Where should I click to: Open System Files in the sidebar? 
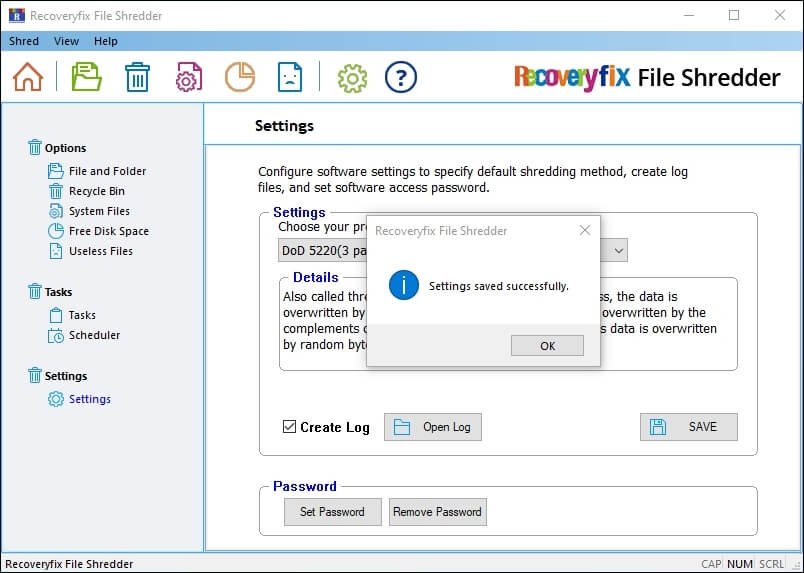pyautogui.click(x=99, y=211)
